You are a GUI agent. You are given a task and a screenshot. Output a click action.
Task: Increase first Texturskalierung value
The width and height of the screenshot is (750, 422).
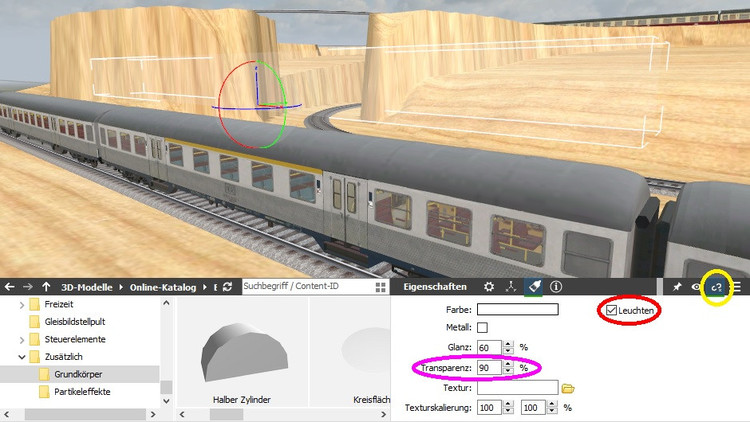pyautogui.click(x=508, y=404)
